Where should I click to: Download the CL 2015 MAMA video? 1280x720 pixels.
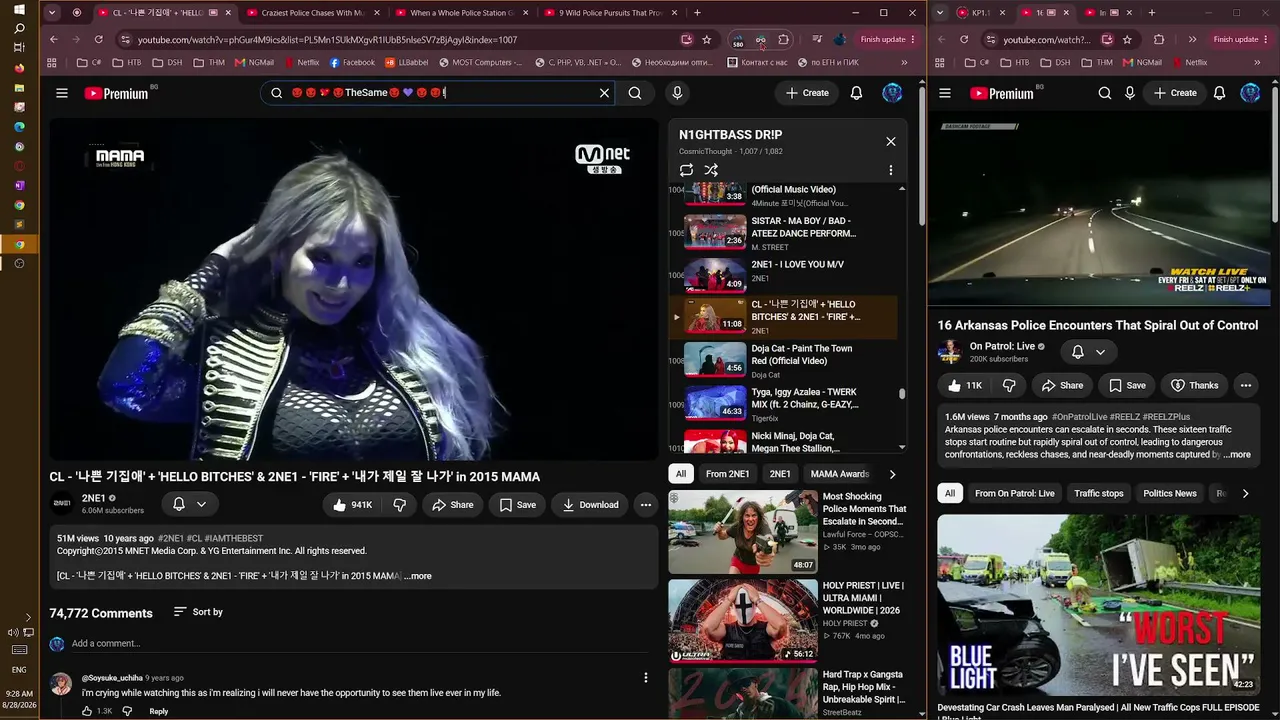coord(590,505)
